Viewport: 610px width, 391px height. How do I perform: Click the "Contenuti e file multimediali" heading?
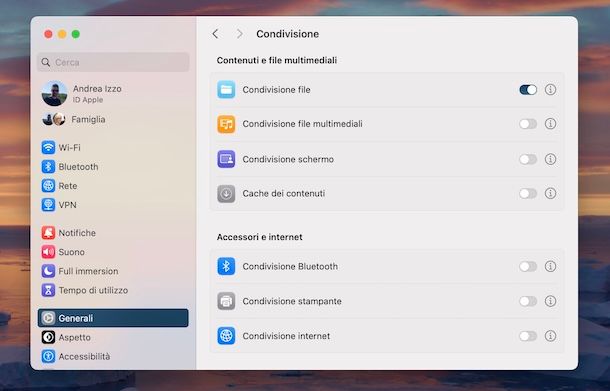[277, 60]
